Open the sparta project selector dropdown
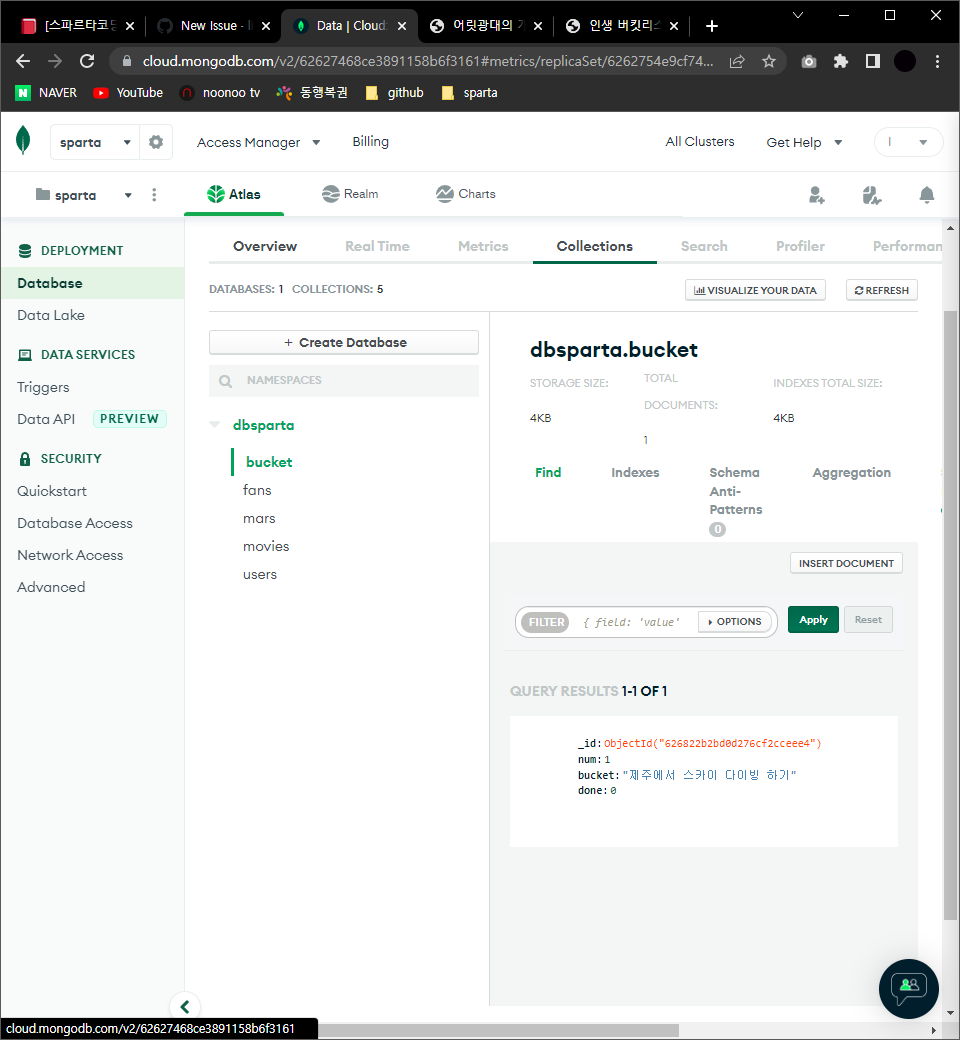Viewport: 960px width, 1040px height. (84, 195)
